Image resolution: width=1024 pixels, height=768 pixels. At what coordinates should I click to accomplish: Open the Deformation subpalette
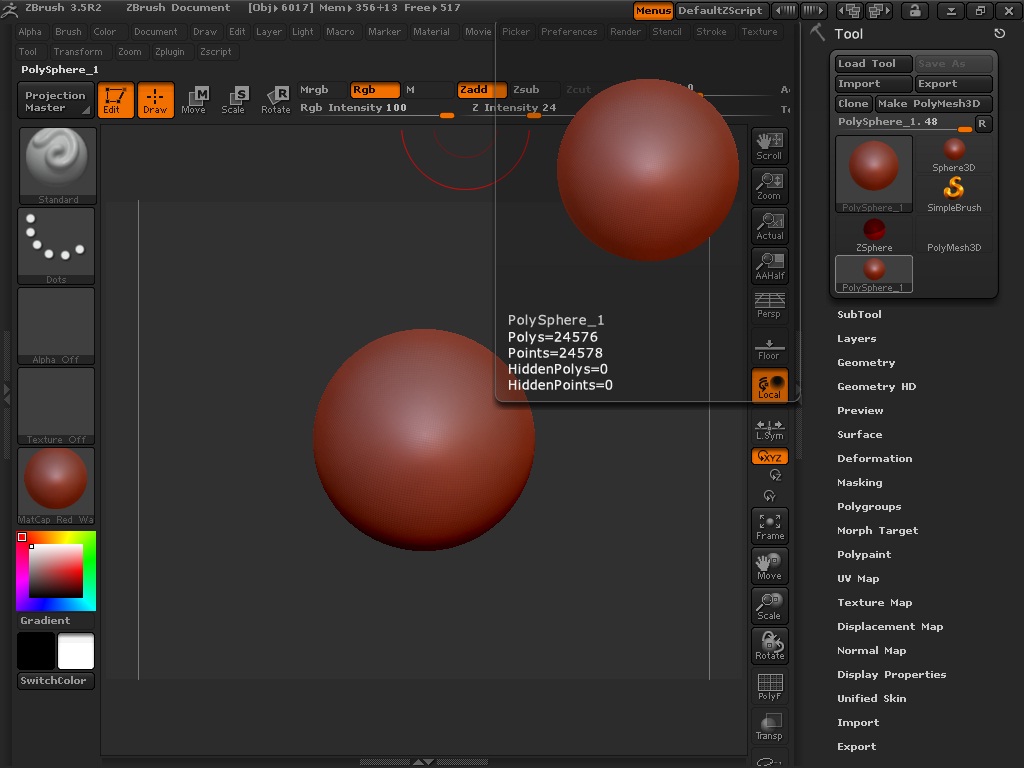click(x=874, y=458)
